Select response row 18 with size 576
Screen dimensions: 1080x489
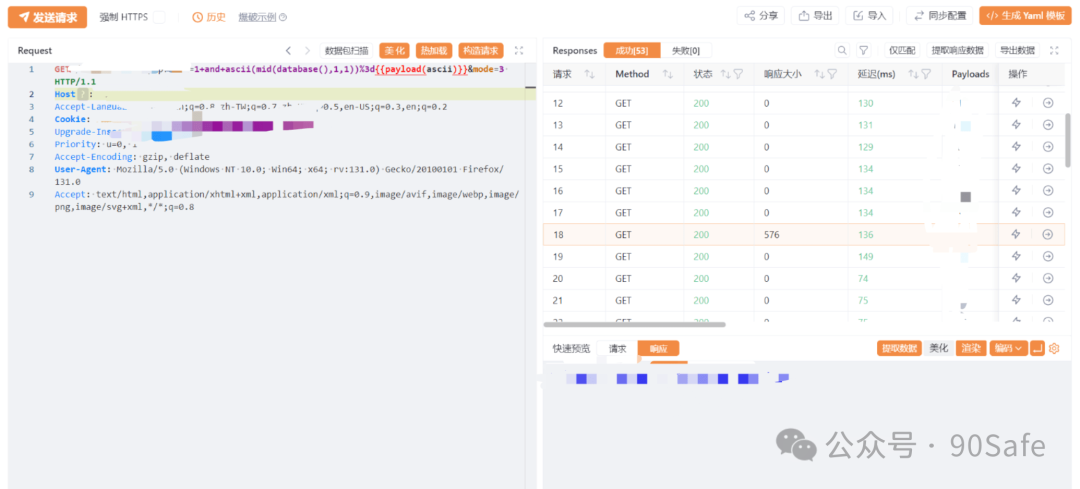point(804,235)
